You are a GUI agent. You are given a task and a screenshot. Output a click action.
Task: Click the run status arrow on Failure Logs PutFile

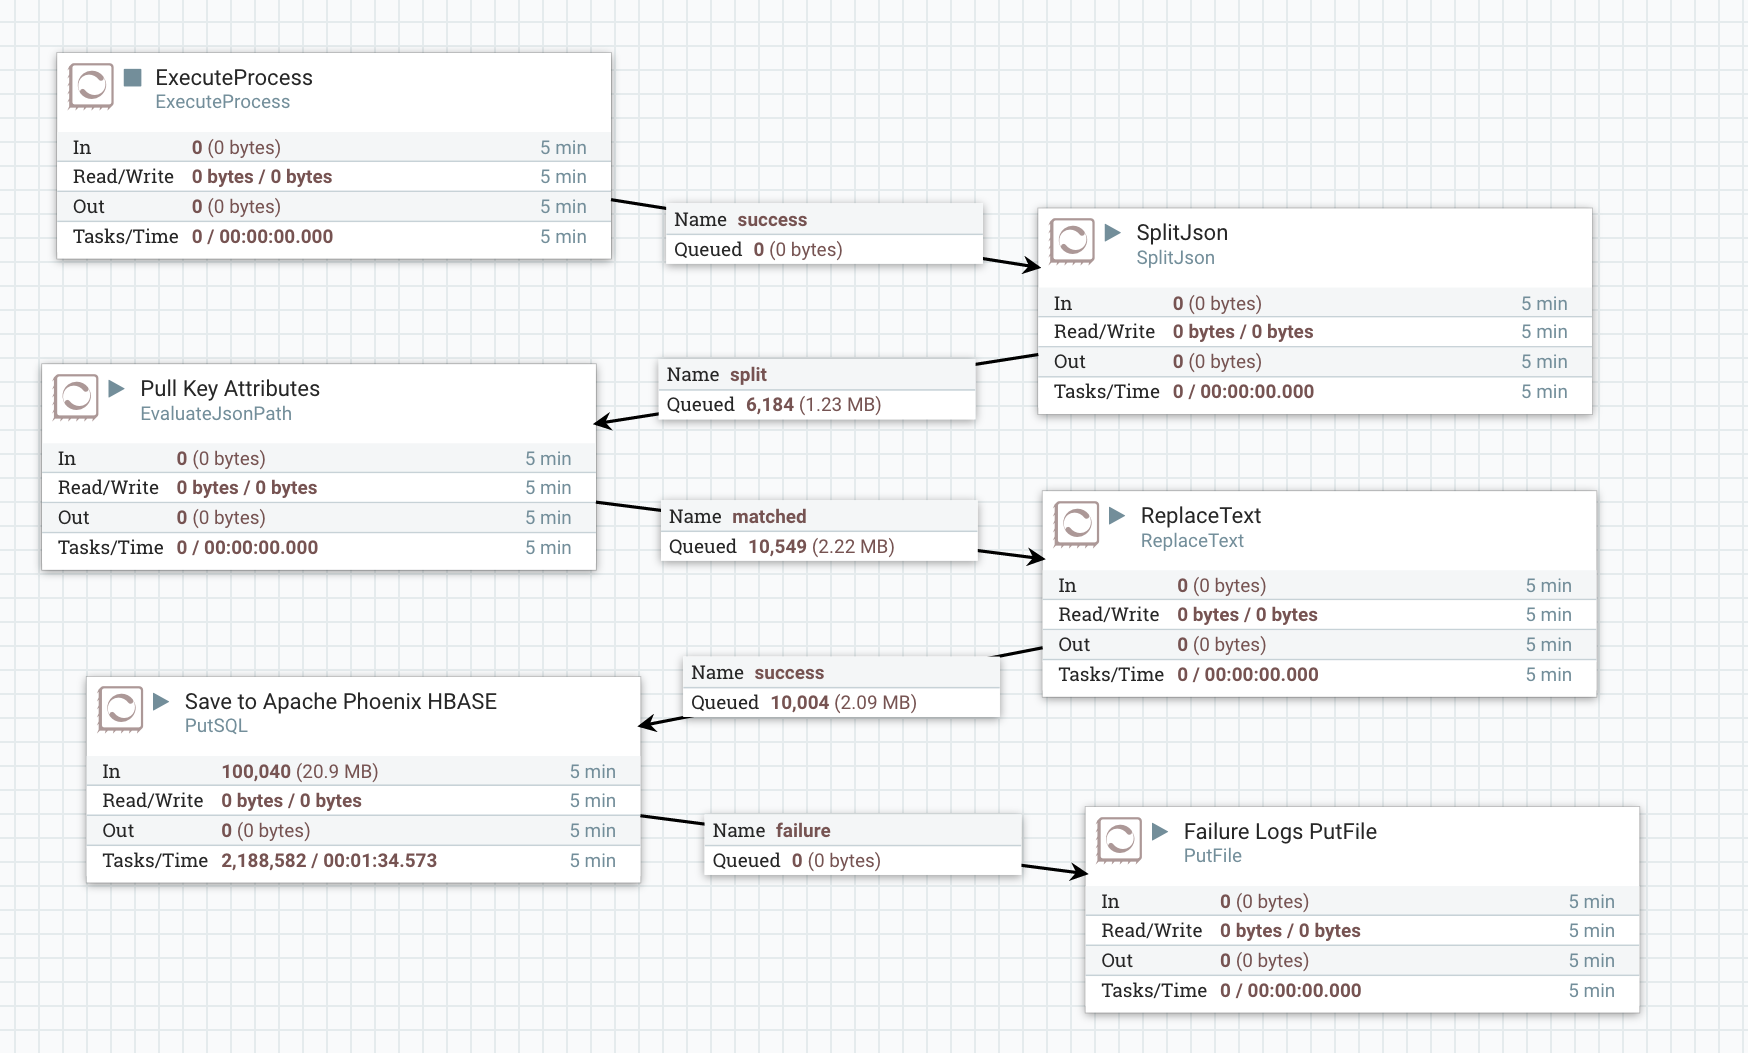(x=1160, y=831)
